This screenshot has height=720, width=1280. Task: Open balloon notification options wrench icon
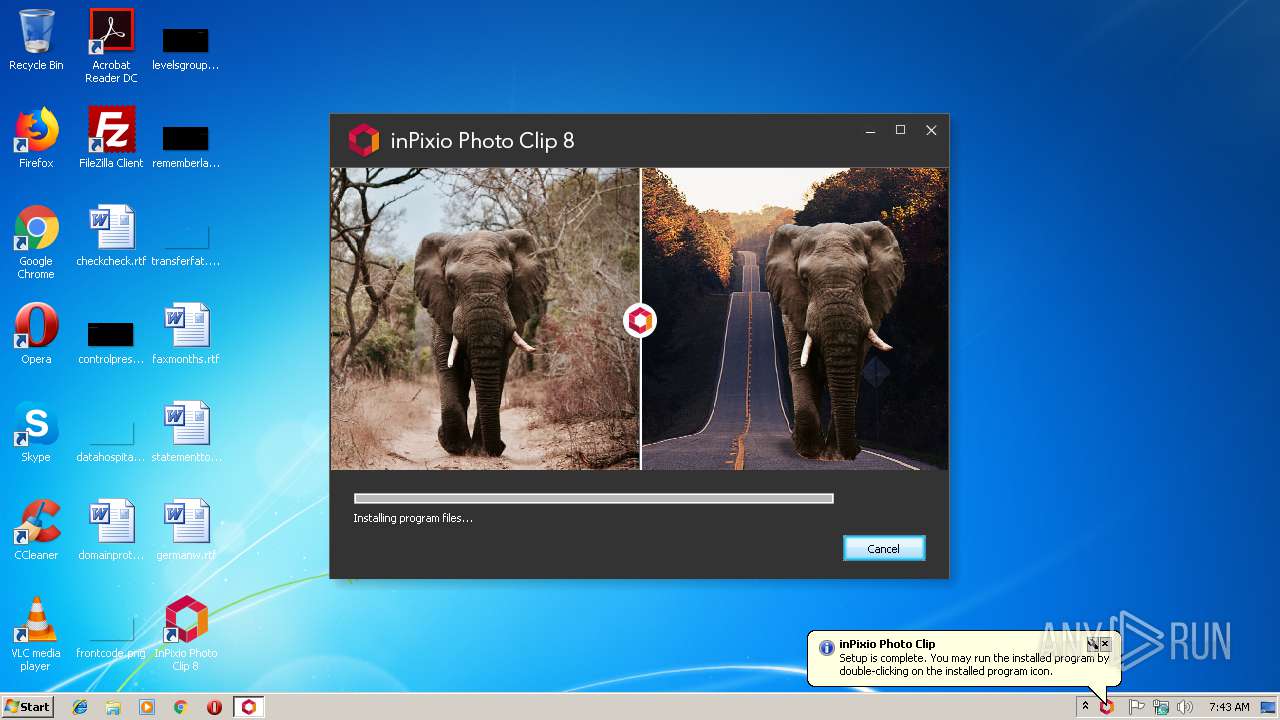[x=1093, y=644]
